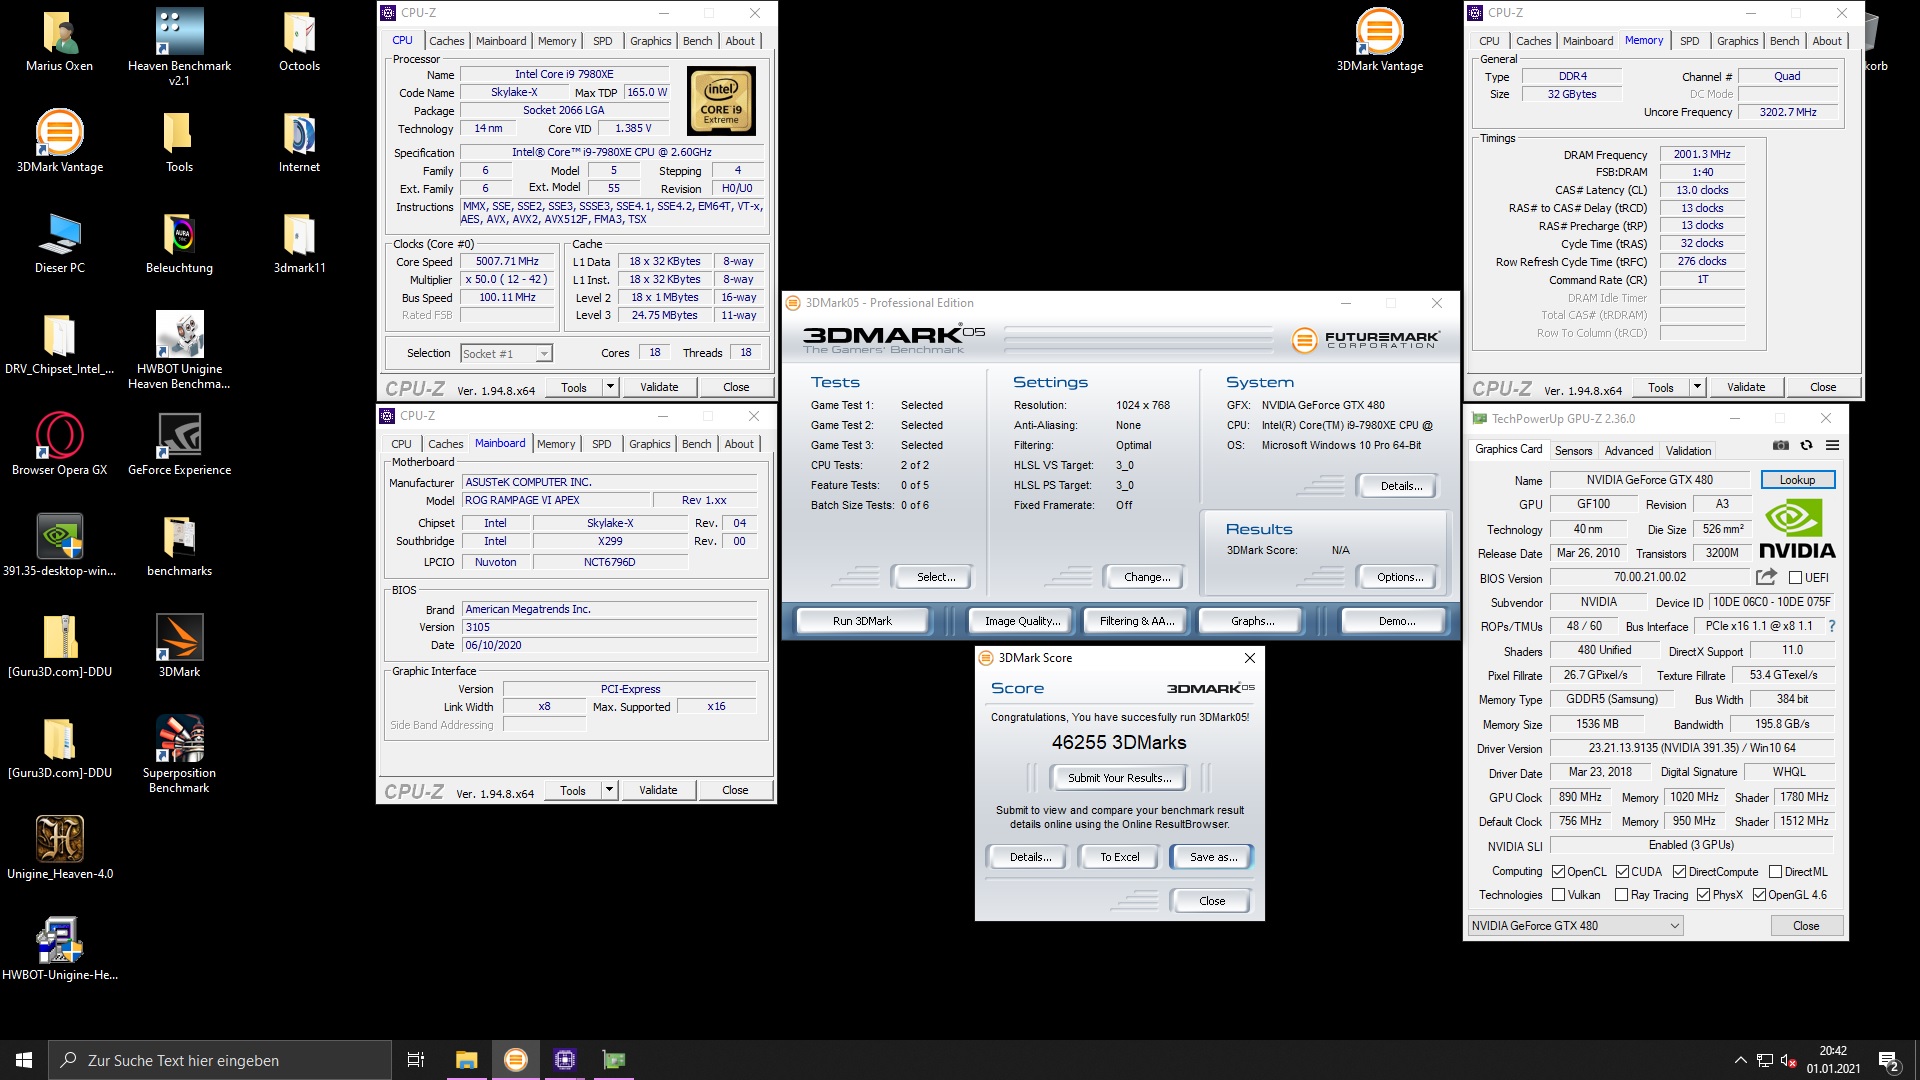Screen dimensions: 1920x1080
Task: Expand Tools dropdown arrow in Memory CPU-Z window
Action: pyautogui.click(x=1697, y=387)
